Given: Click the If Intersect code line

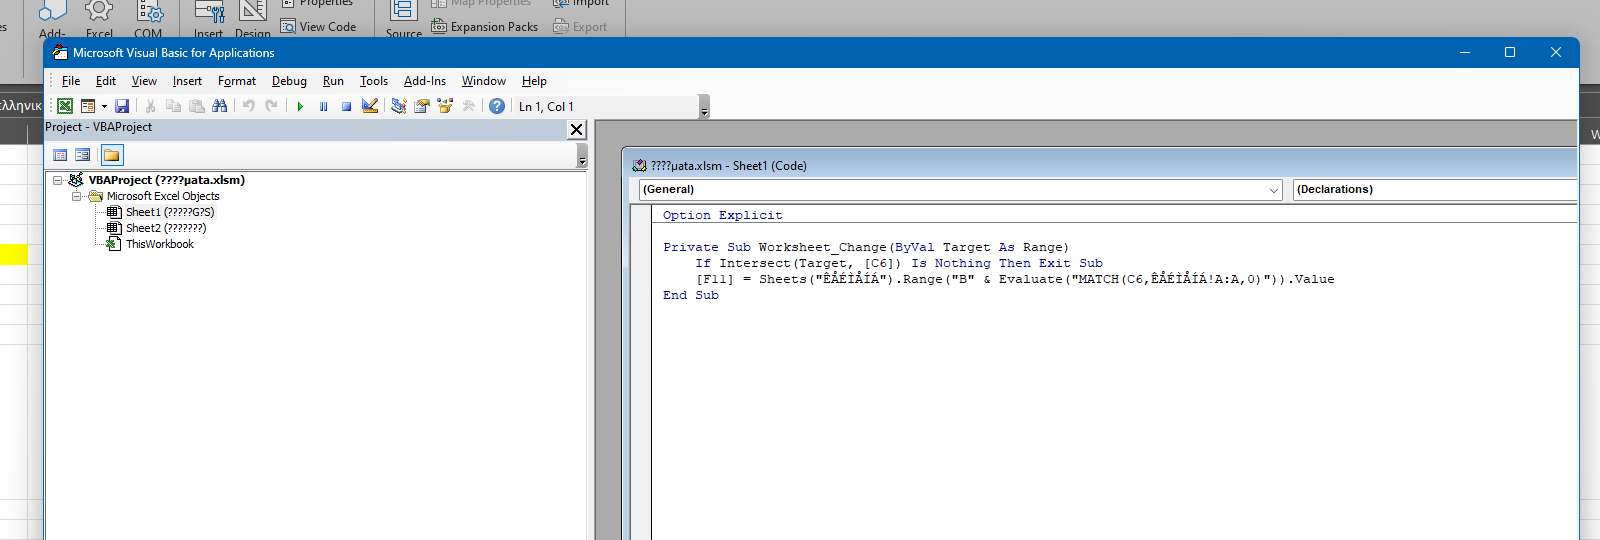Looking at the screenshot, I should tap(899, 263).
